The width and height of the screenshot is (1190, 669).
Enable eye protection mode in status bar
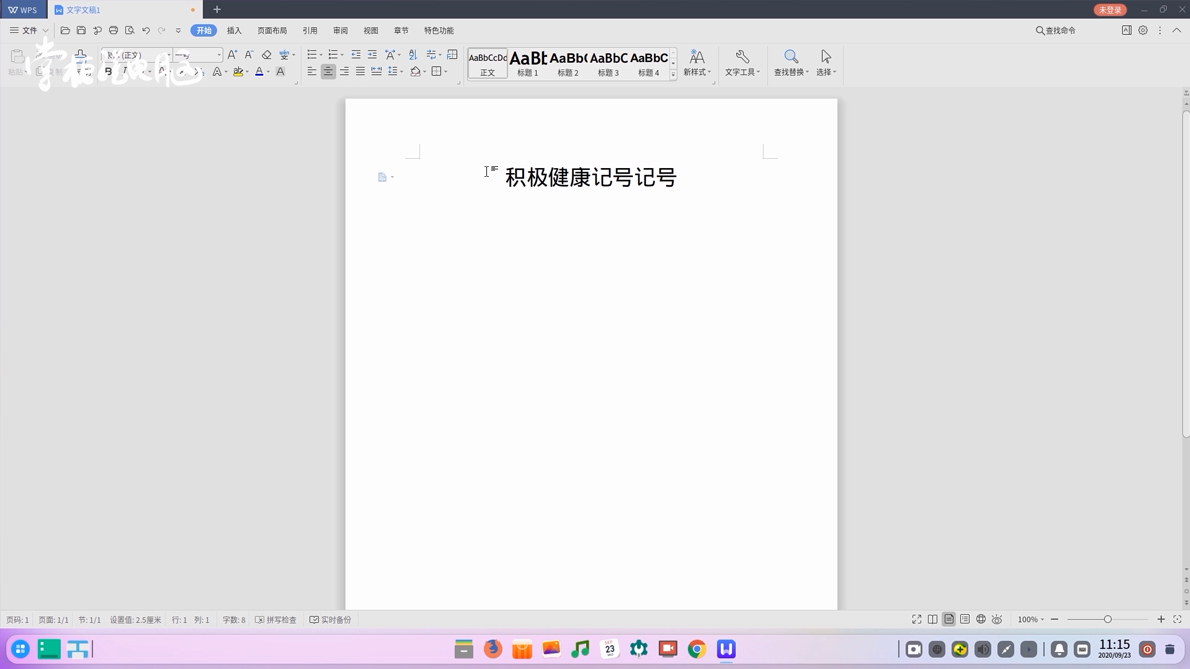997,619
